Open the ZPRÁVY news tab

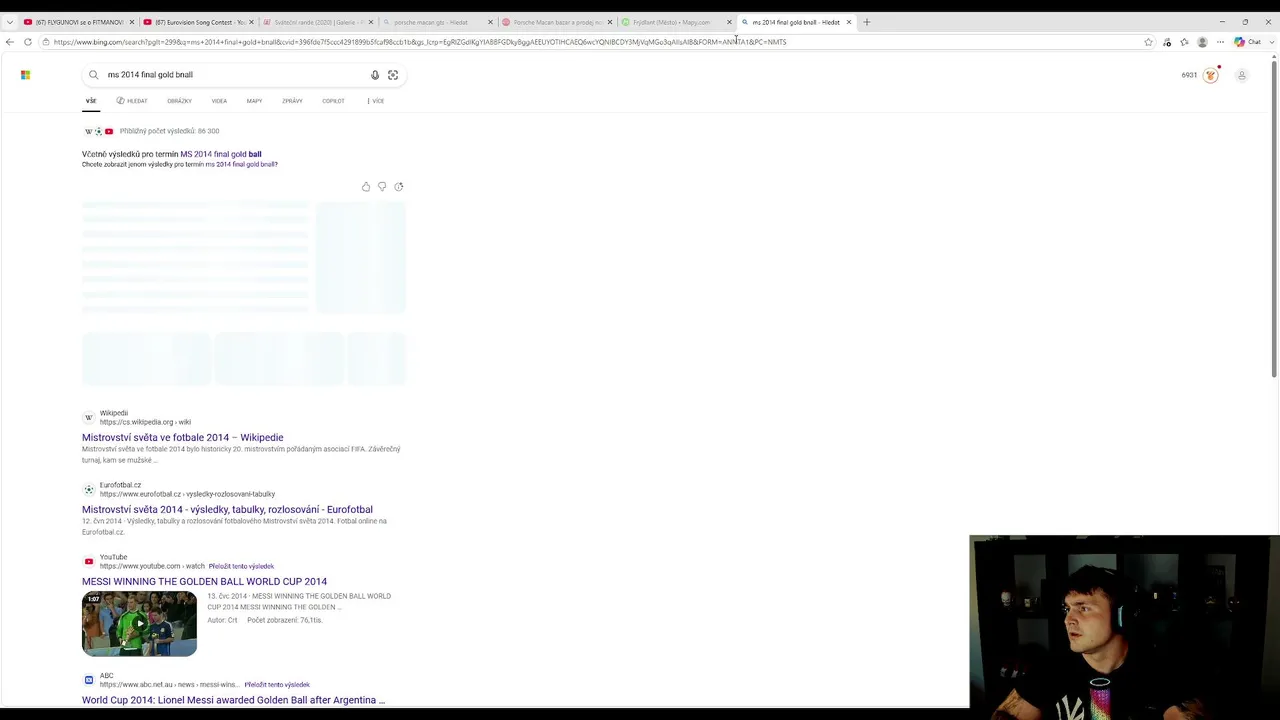[x=292, y=101]
